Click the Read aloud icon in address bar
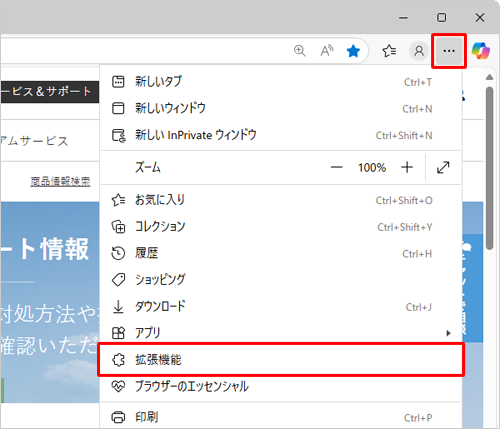The width and height of the screenshot is (500, 429). pos(327,51)
